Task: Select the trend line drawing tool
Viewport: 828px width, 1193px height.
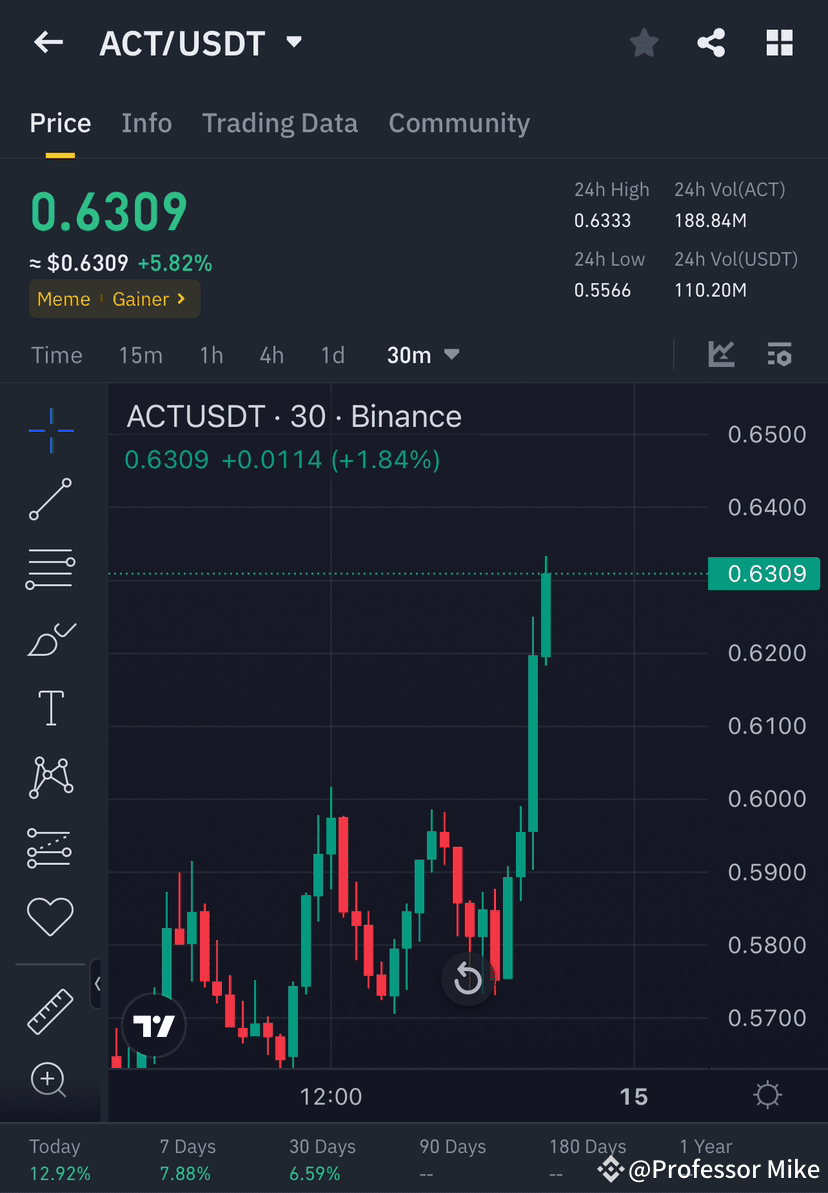Action: pyautogui.click(x=50, y=500)
